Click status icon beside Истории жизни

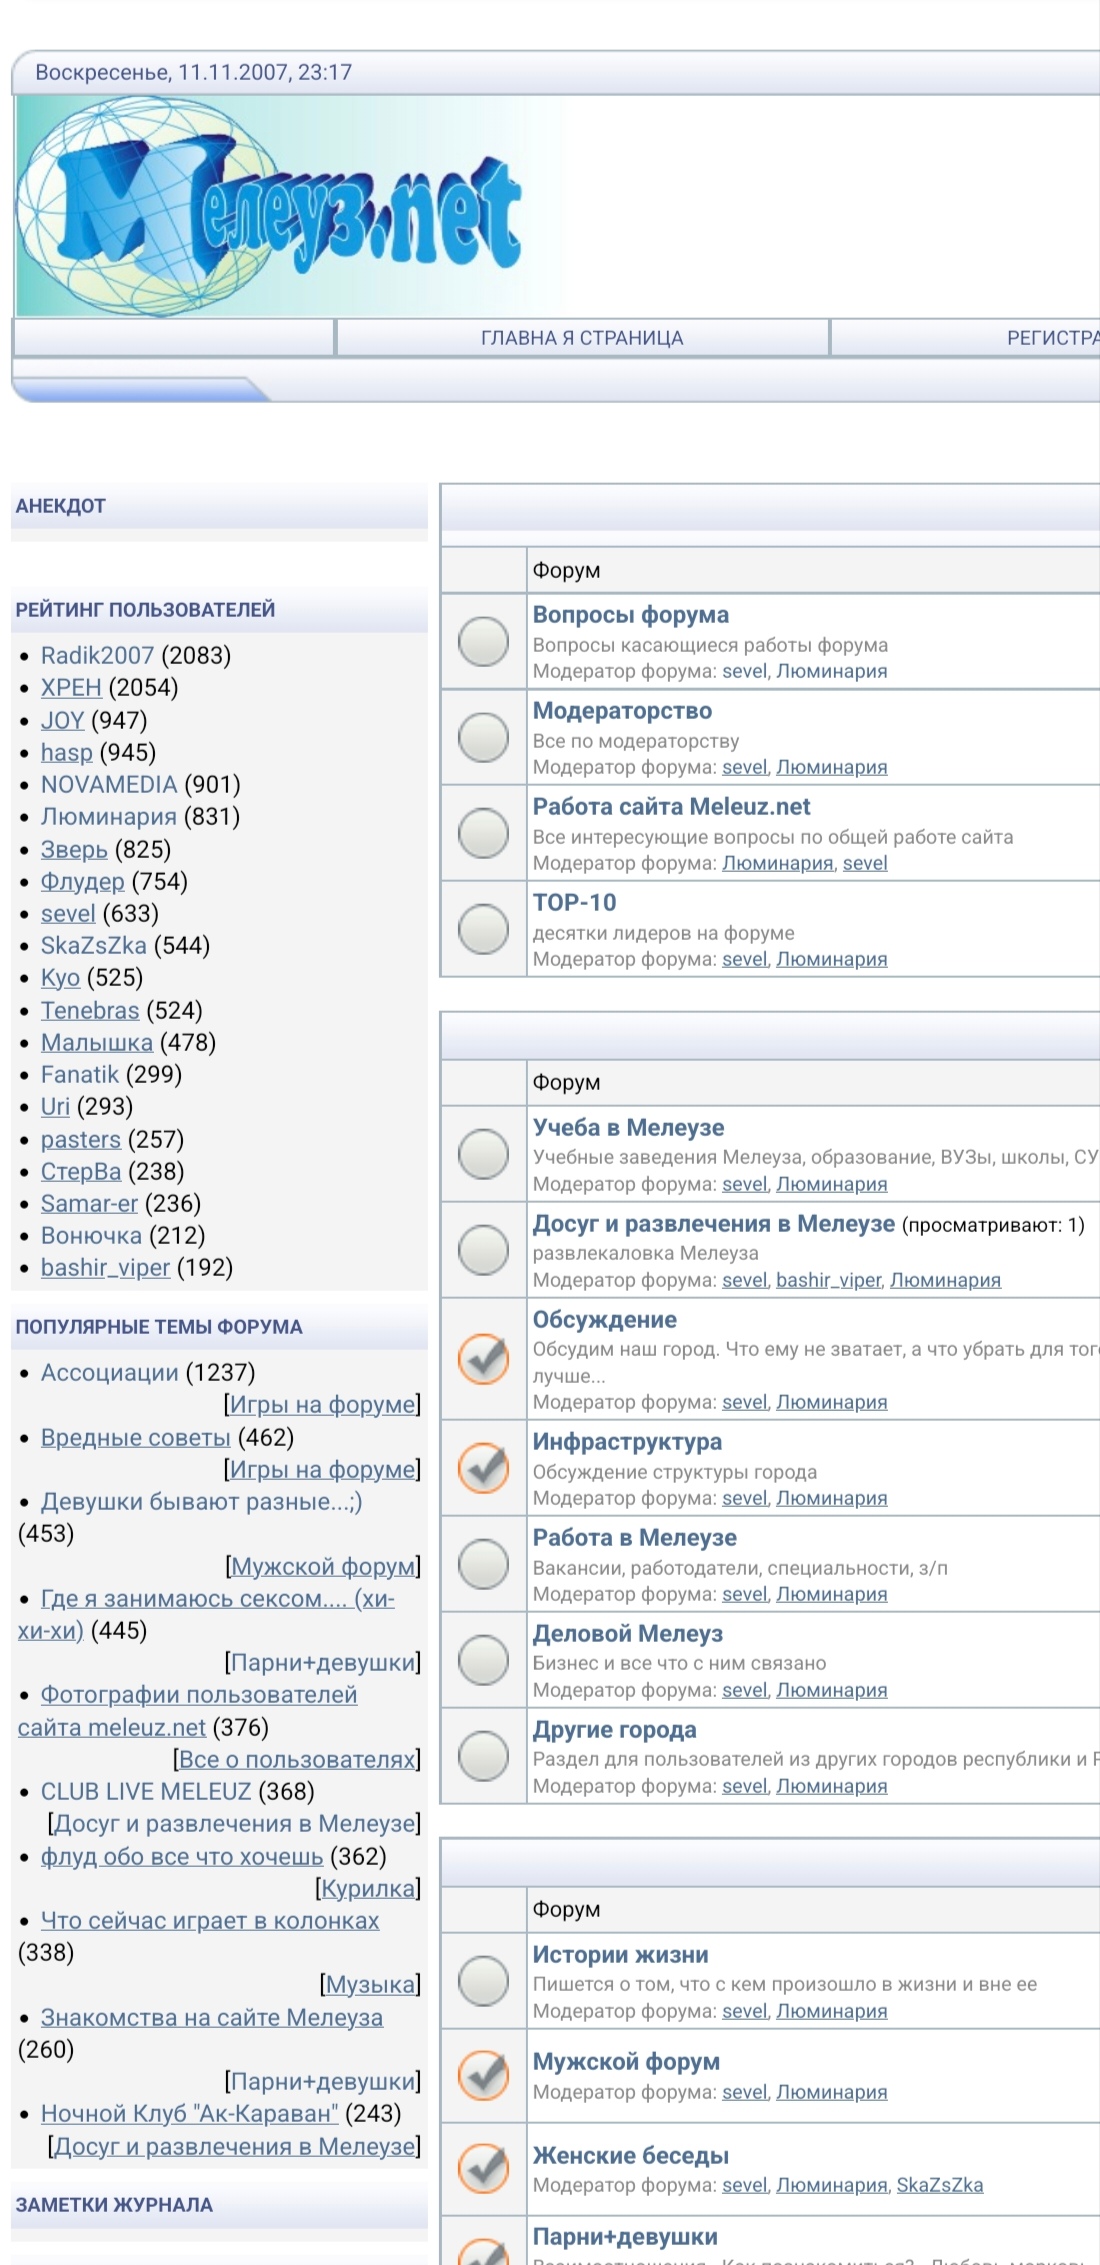[x=483, y=1981]
